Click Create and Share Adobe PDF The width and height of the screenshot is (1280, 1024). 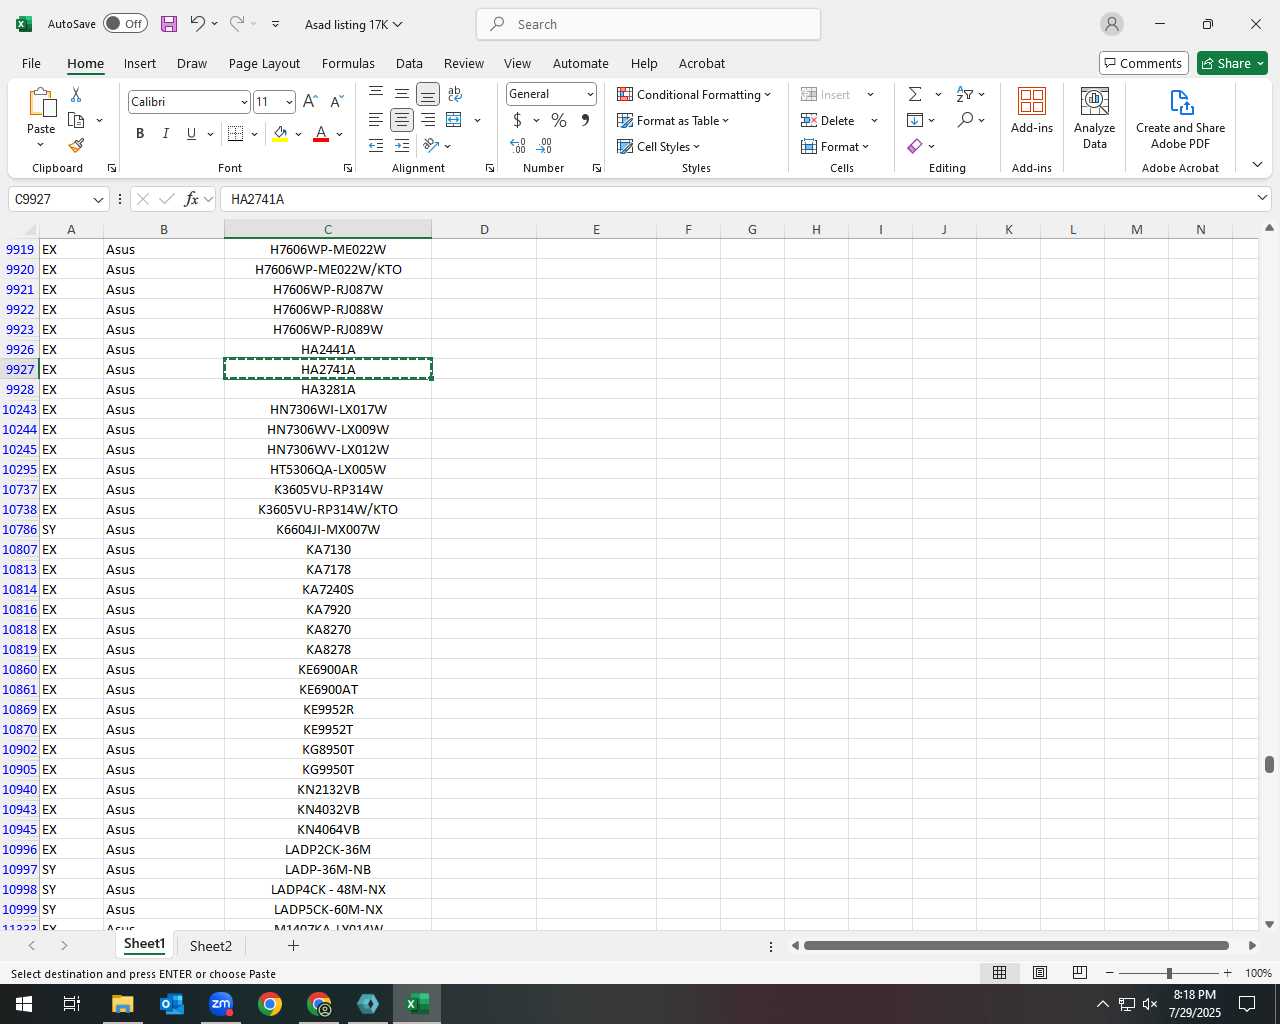click(1180, 118)
